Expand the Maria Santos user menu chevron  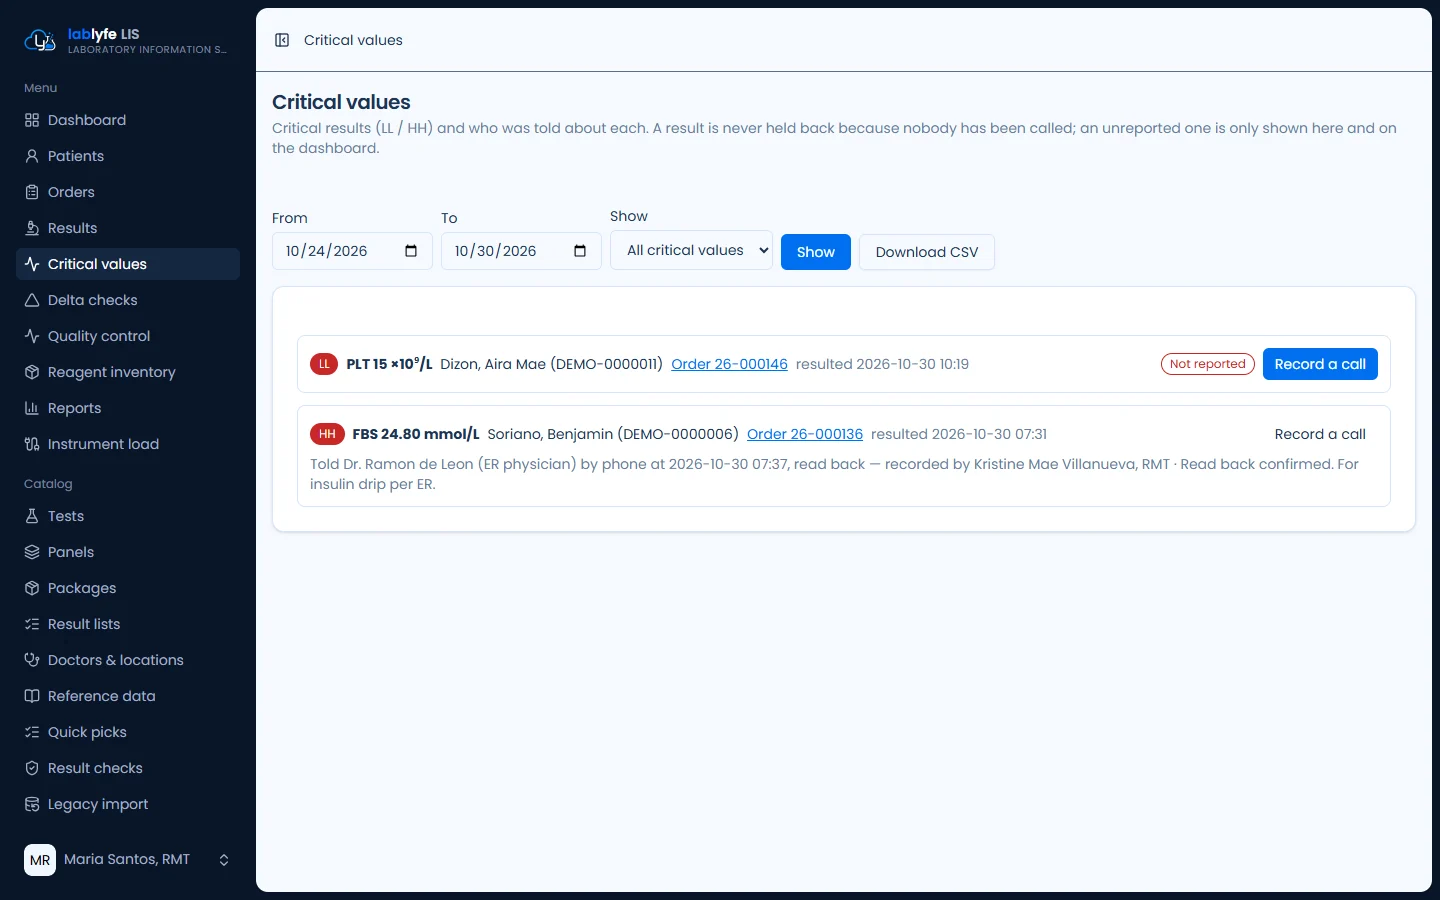[224, 860]
